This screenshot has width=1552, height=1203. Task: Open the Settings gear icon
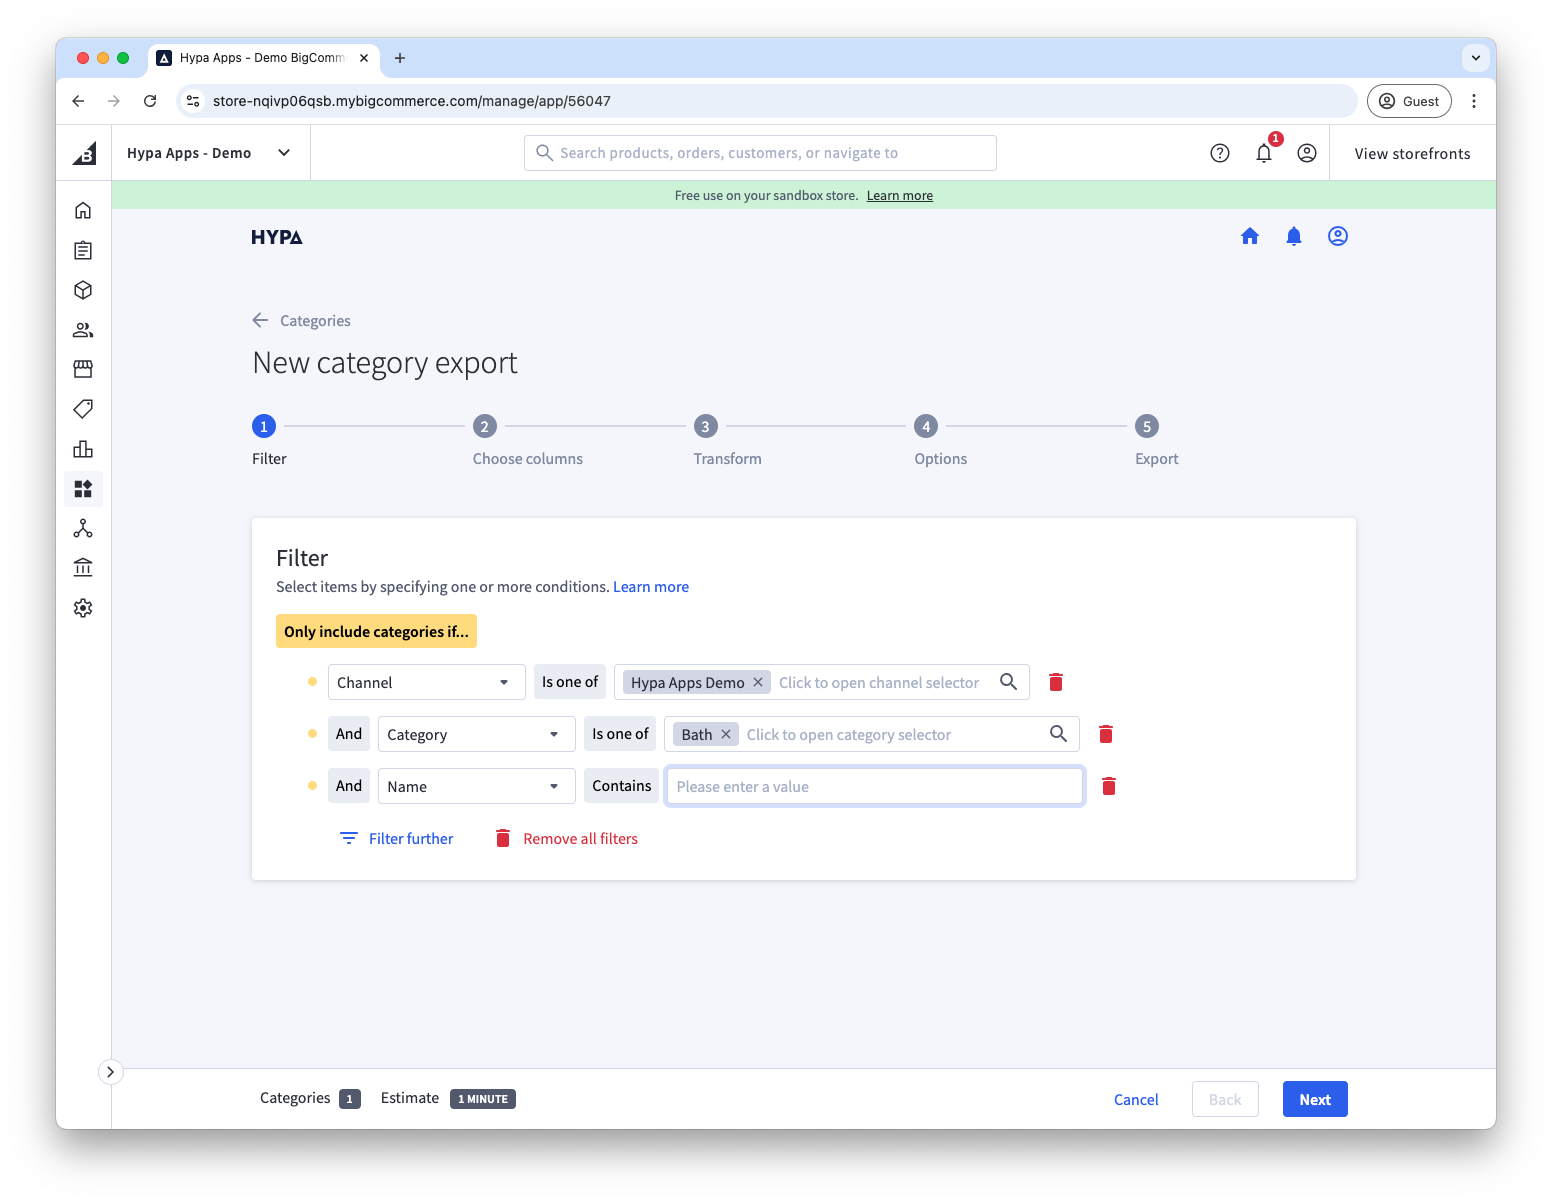(x=83, y=607)
